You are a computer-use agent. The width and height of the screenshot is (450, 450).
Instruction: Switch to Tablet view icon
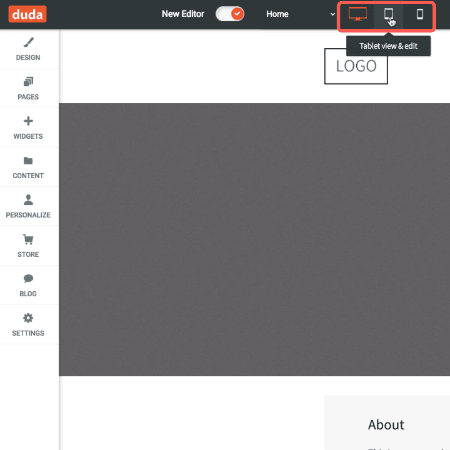388,14
